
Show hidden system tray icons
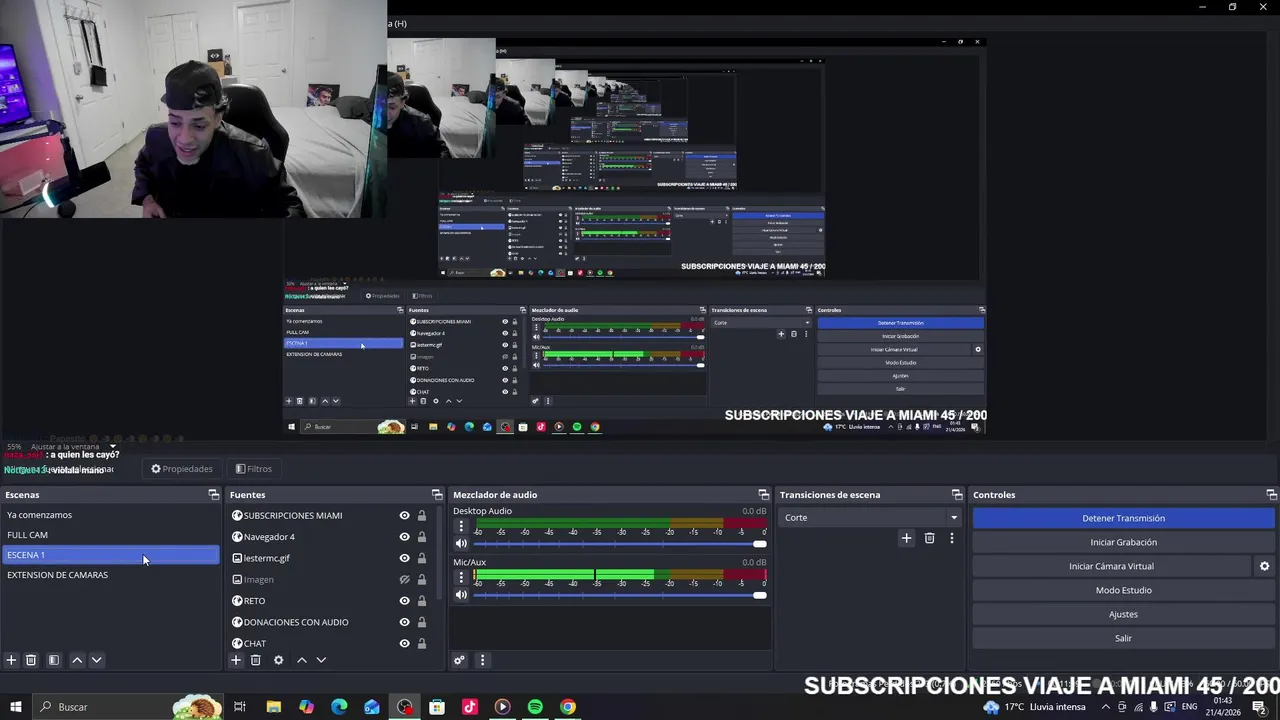pos(1105,707)
